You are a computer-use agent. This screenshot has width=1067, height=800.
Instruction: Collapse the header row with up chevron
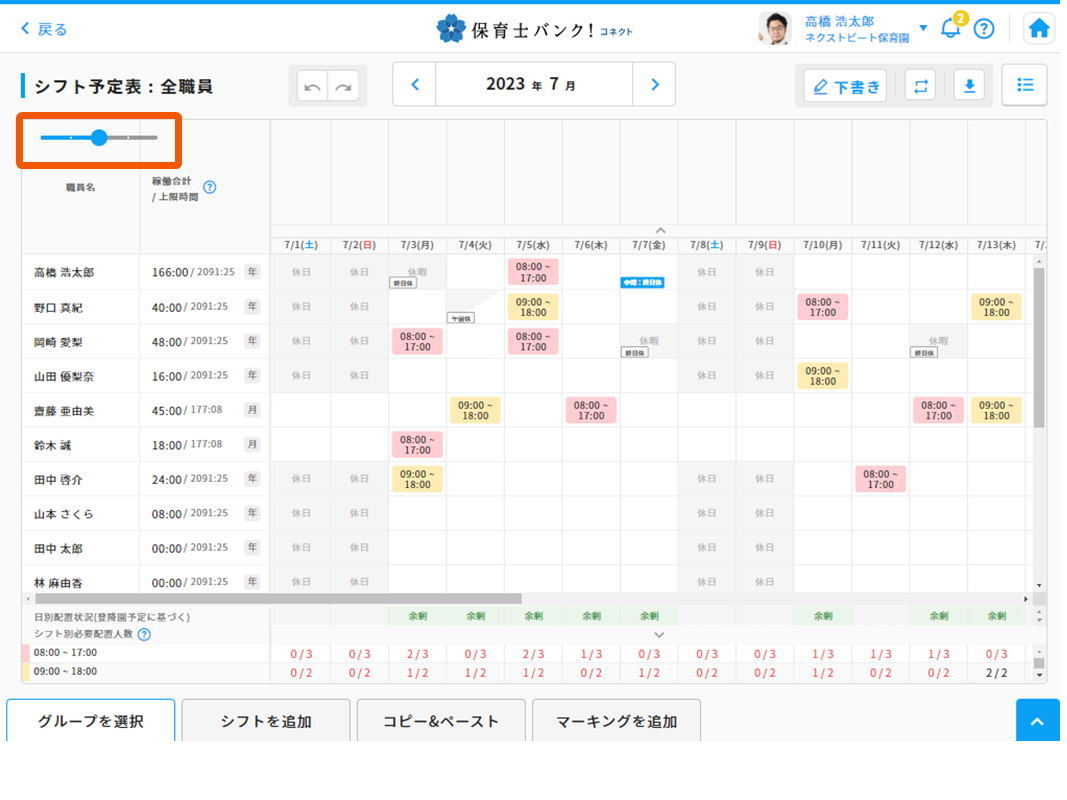click(x=659, y=231)
